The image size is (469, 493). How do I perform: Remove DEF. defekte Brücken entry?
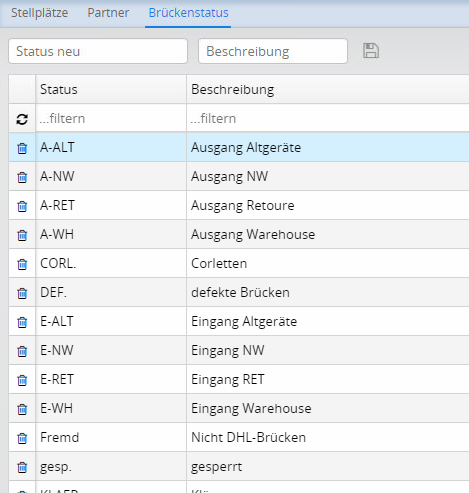pyautogui.click(x=22, y=293)
